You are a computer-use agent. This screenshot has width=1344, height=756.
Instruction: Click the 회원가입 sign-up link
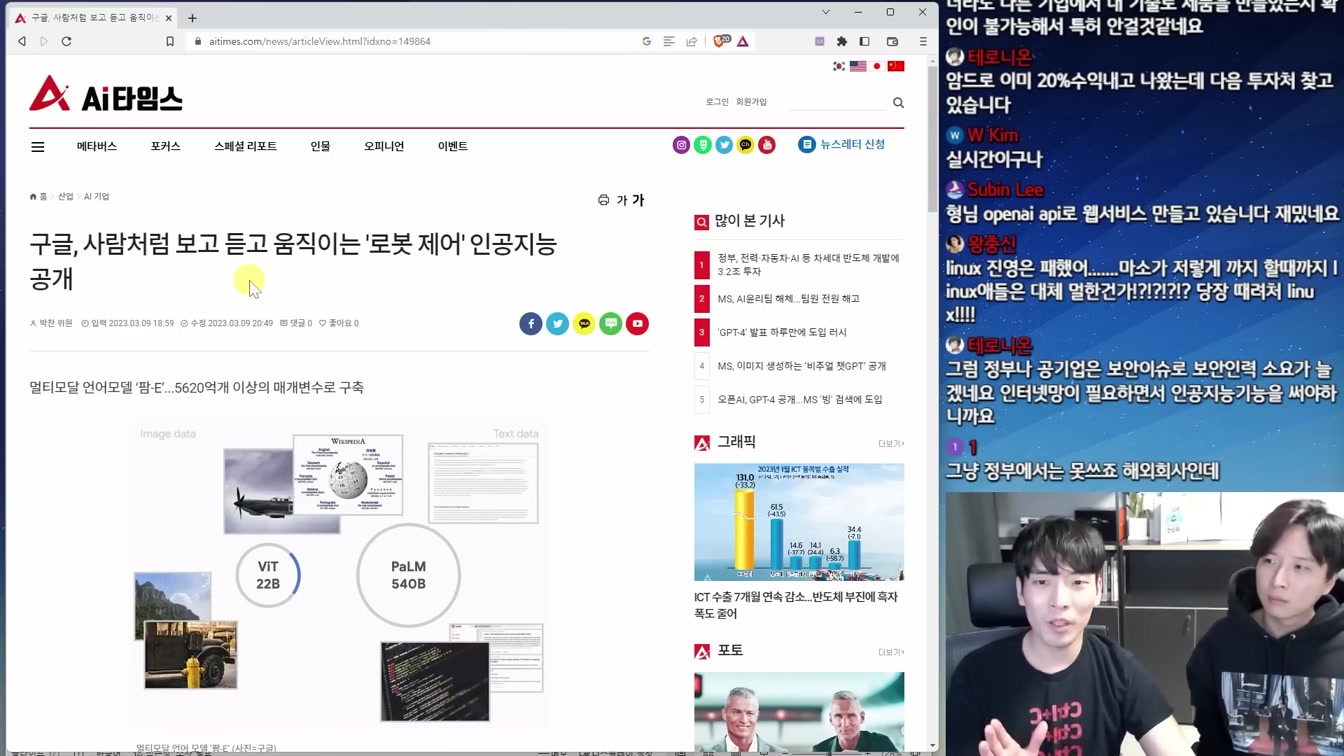pos(751,102)
